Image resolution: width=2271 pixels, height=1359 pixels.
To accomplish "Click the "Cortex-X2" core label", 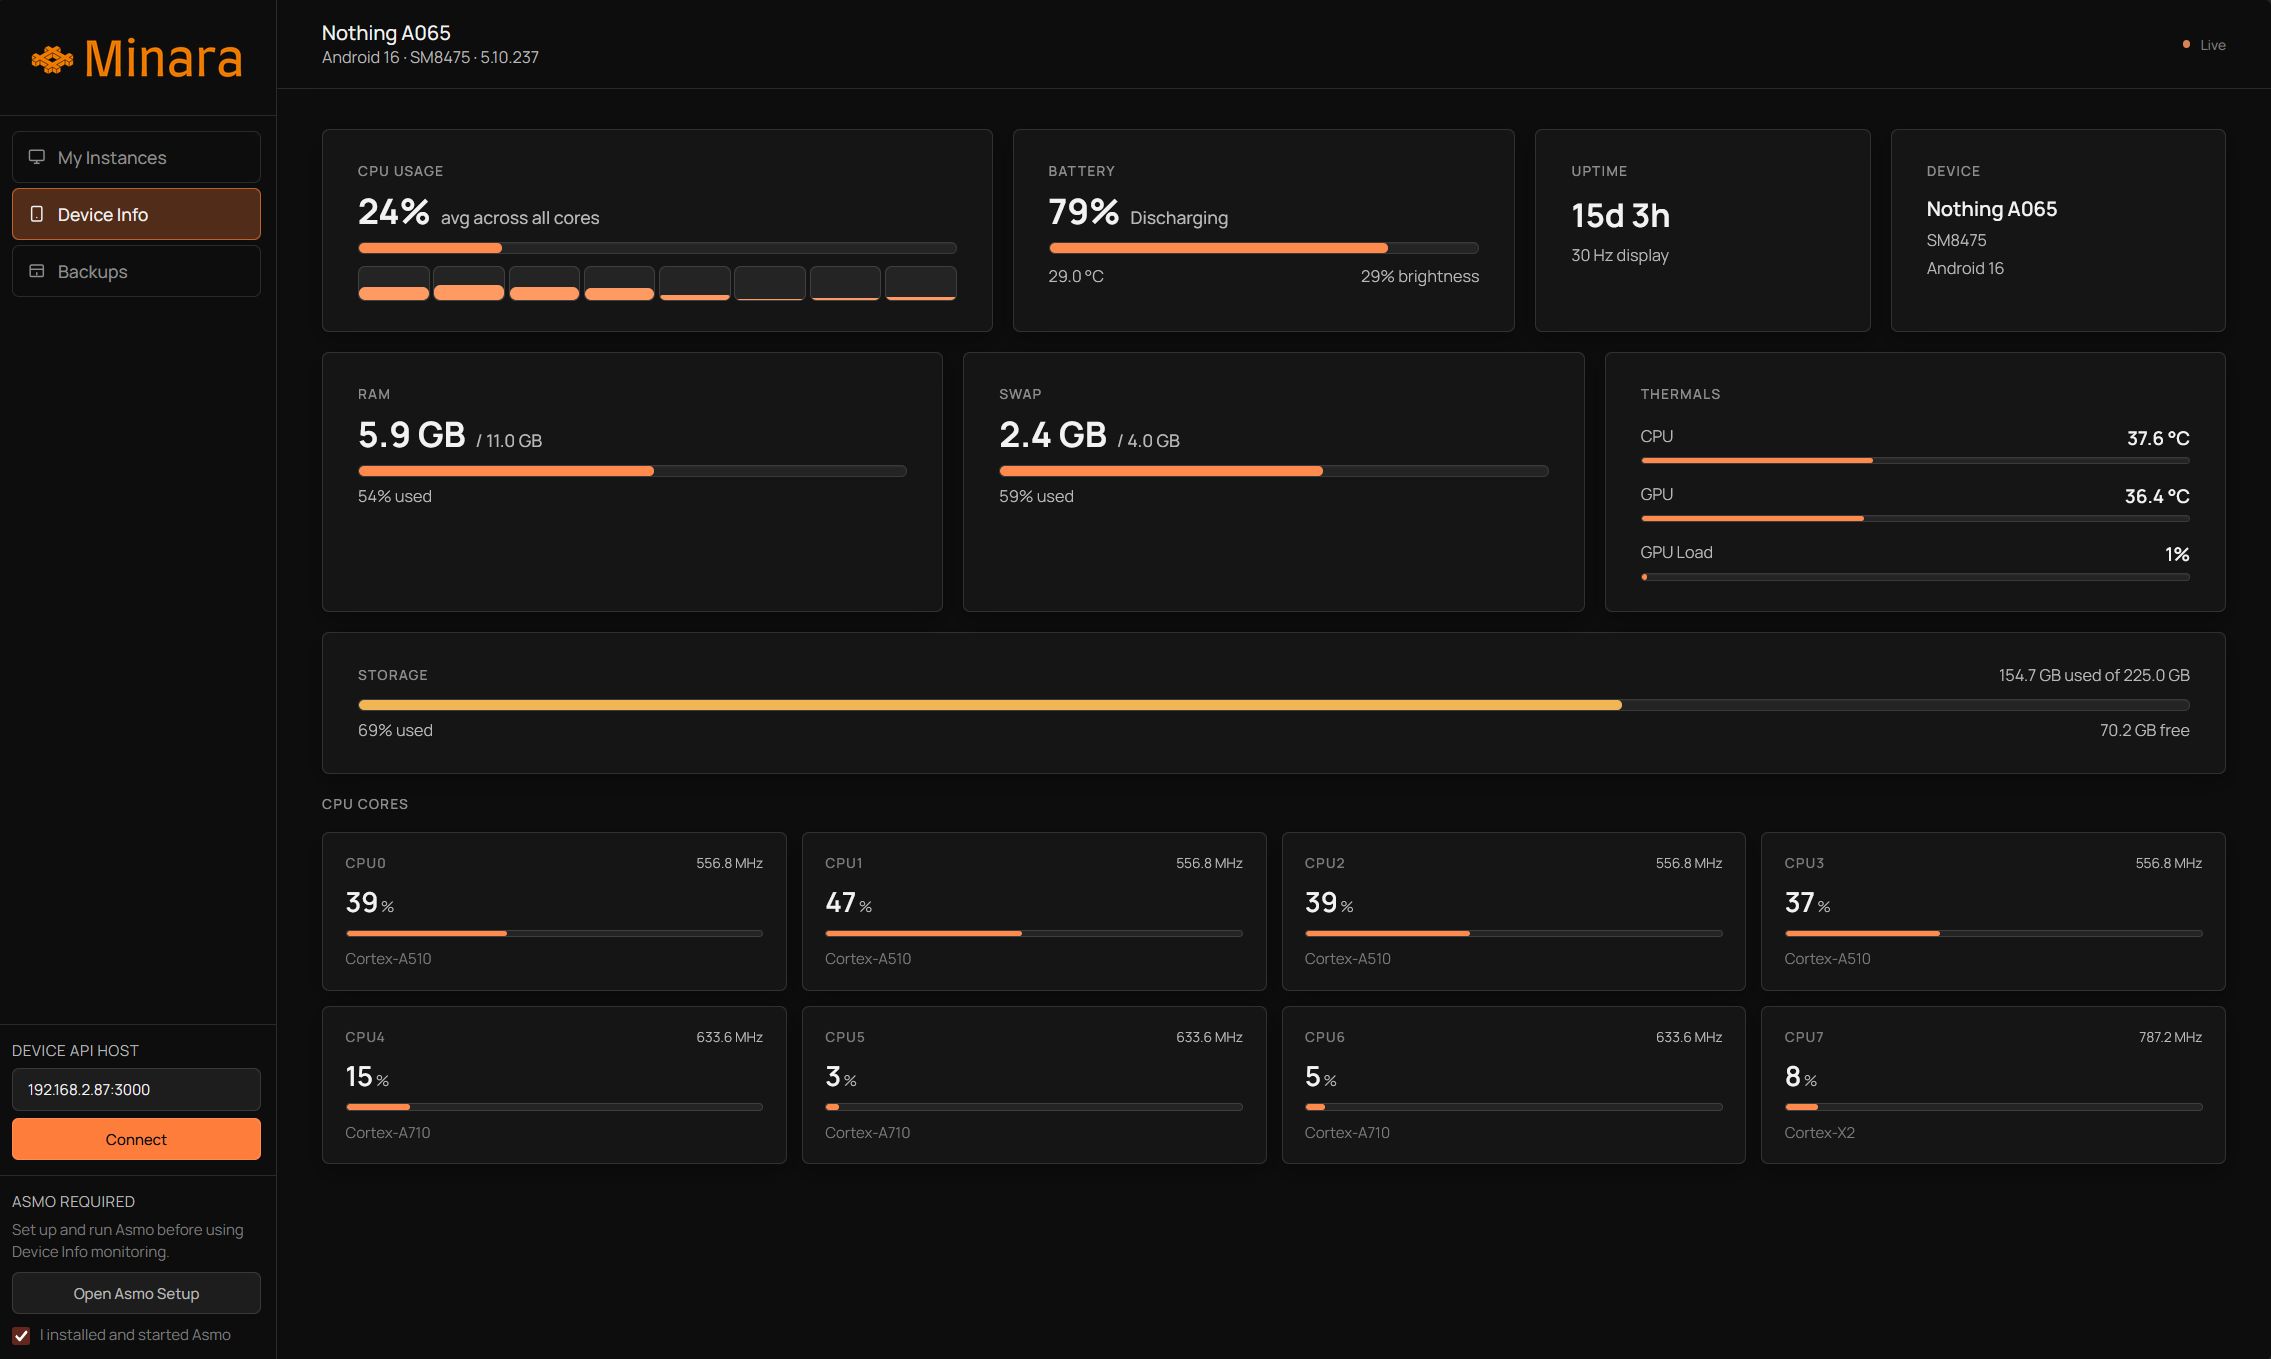I will tap(1819, 1132).
